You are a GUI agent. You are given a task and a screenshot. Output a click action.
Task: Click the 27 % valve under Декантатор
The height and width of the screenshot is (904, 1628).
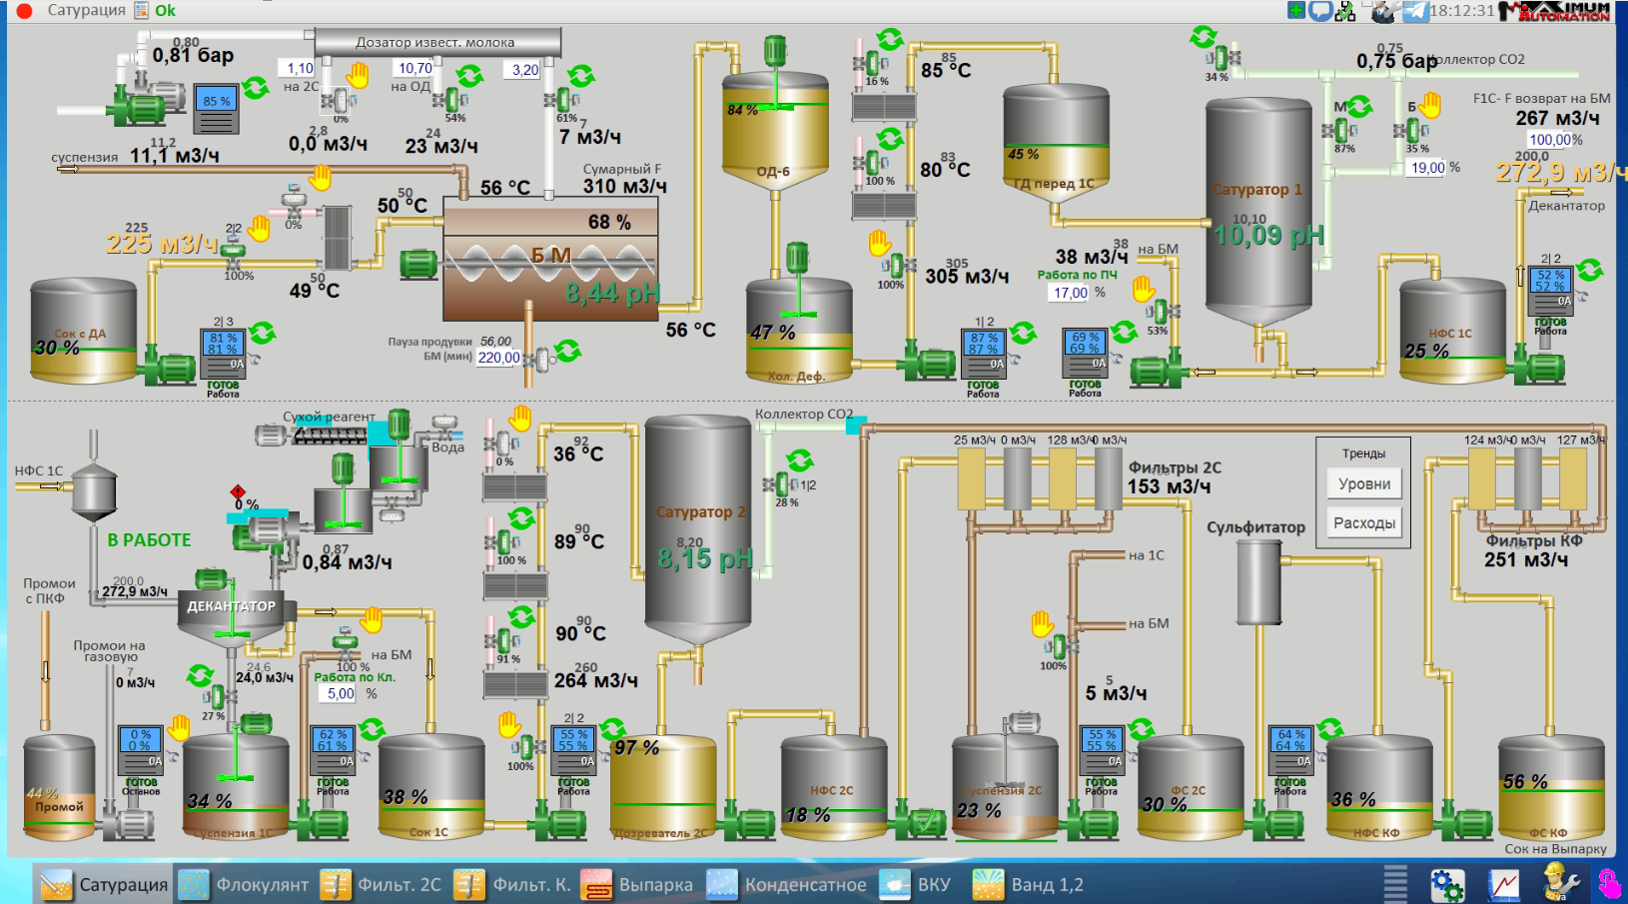(216, 697)
